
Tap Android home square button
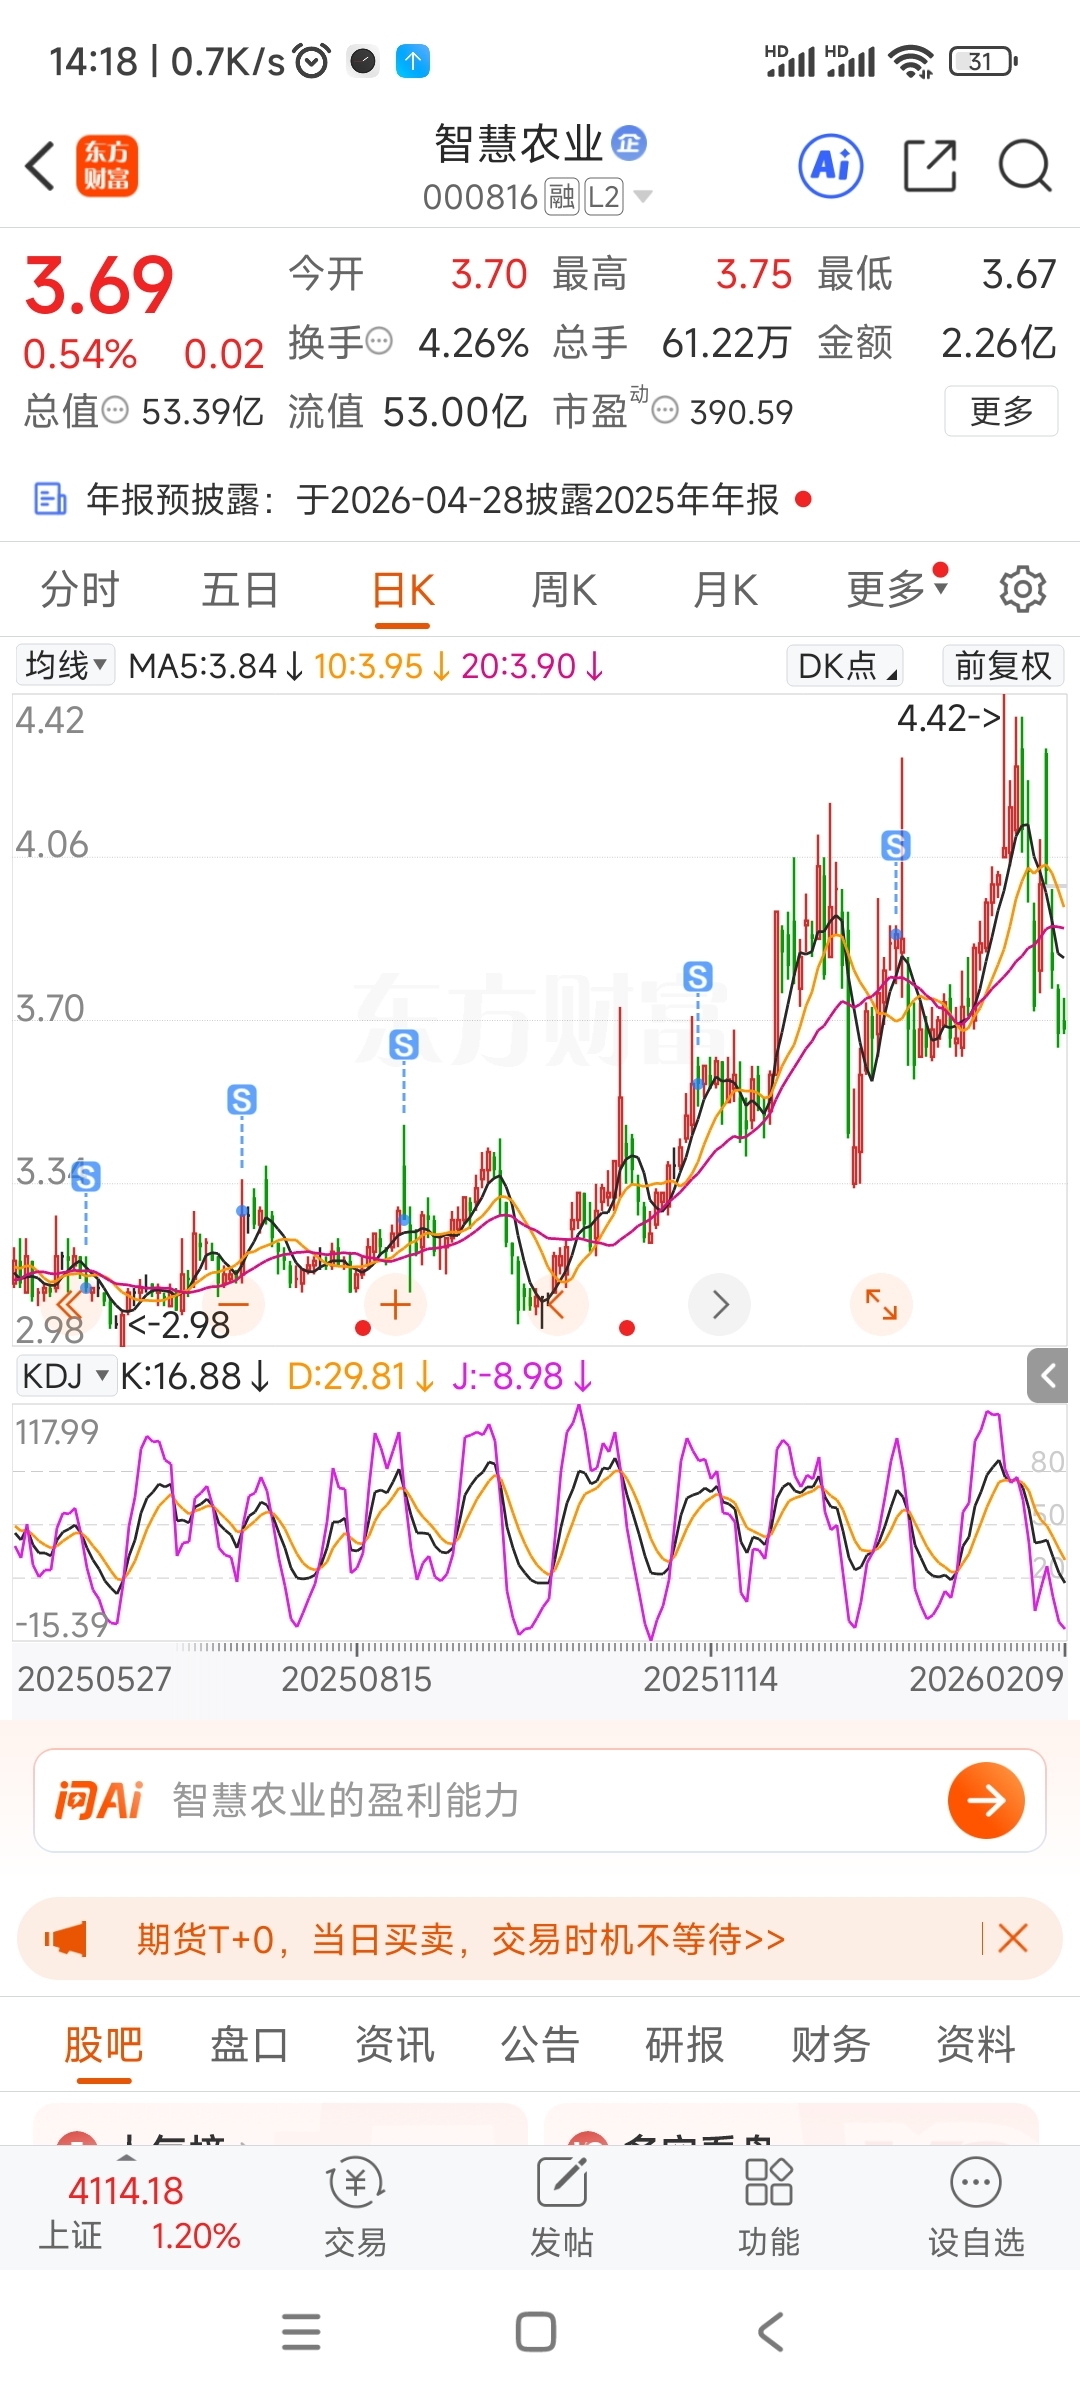click(536, 2332)
